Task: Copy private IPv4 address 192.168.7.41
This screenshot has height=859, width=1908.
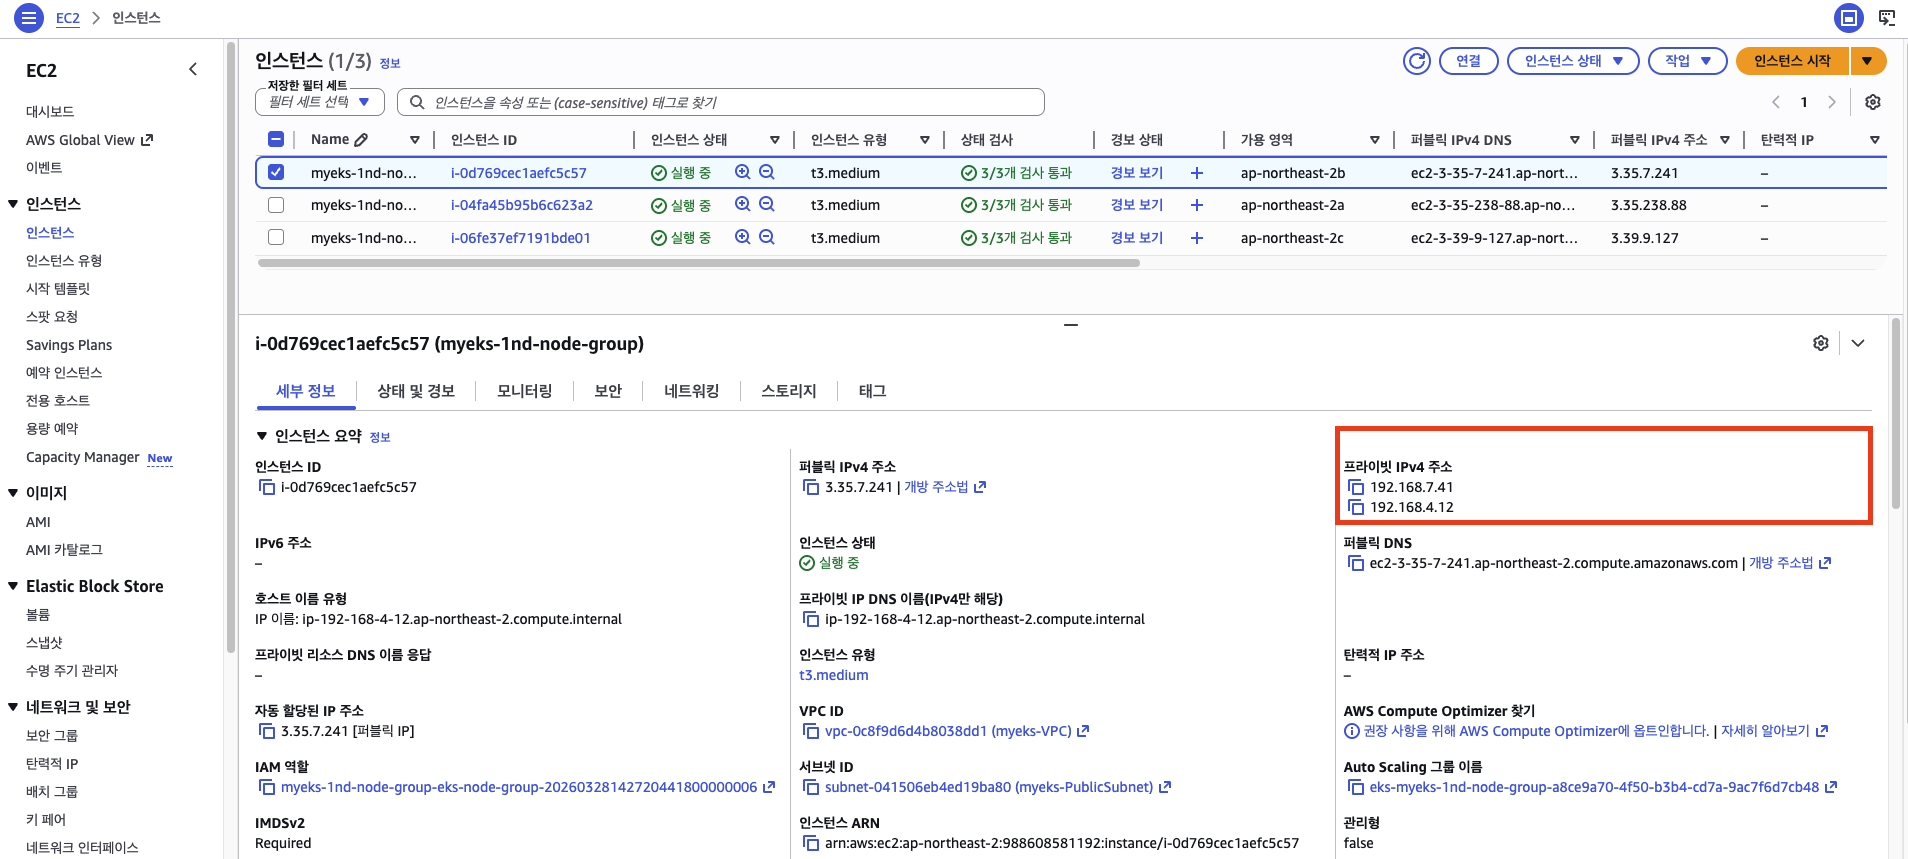Action: click(x=1356, y=487)
